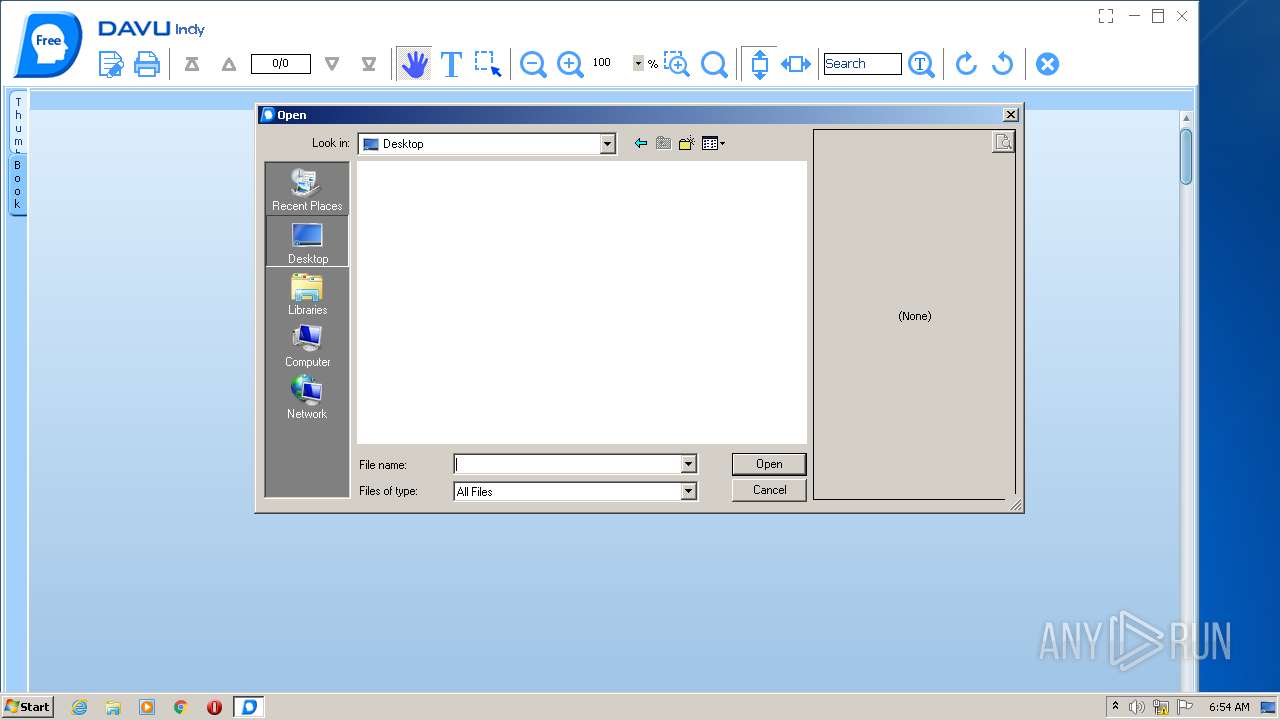This screenshot has height=720, width=1280.
Task: Fit page to width
Action: [x=796, y=64]
